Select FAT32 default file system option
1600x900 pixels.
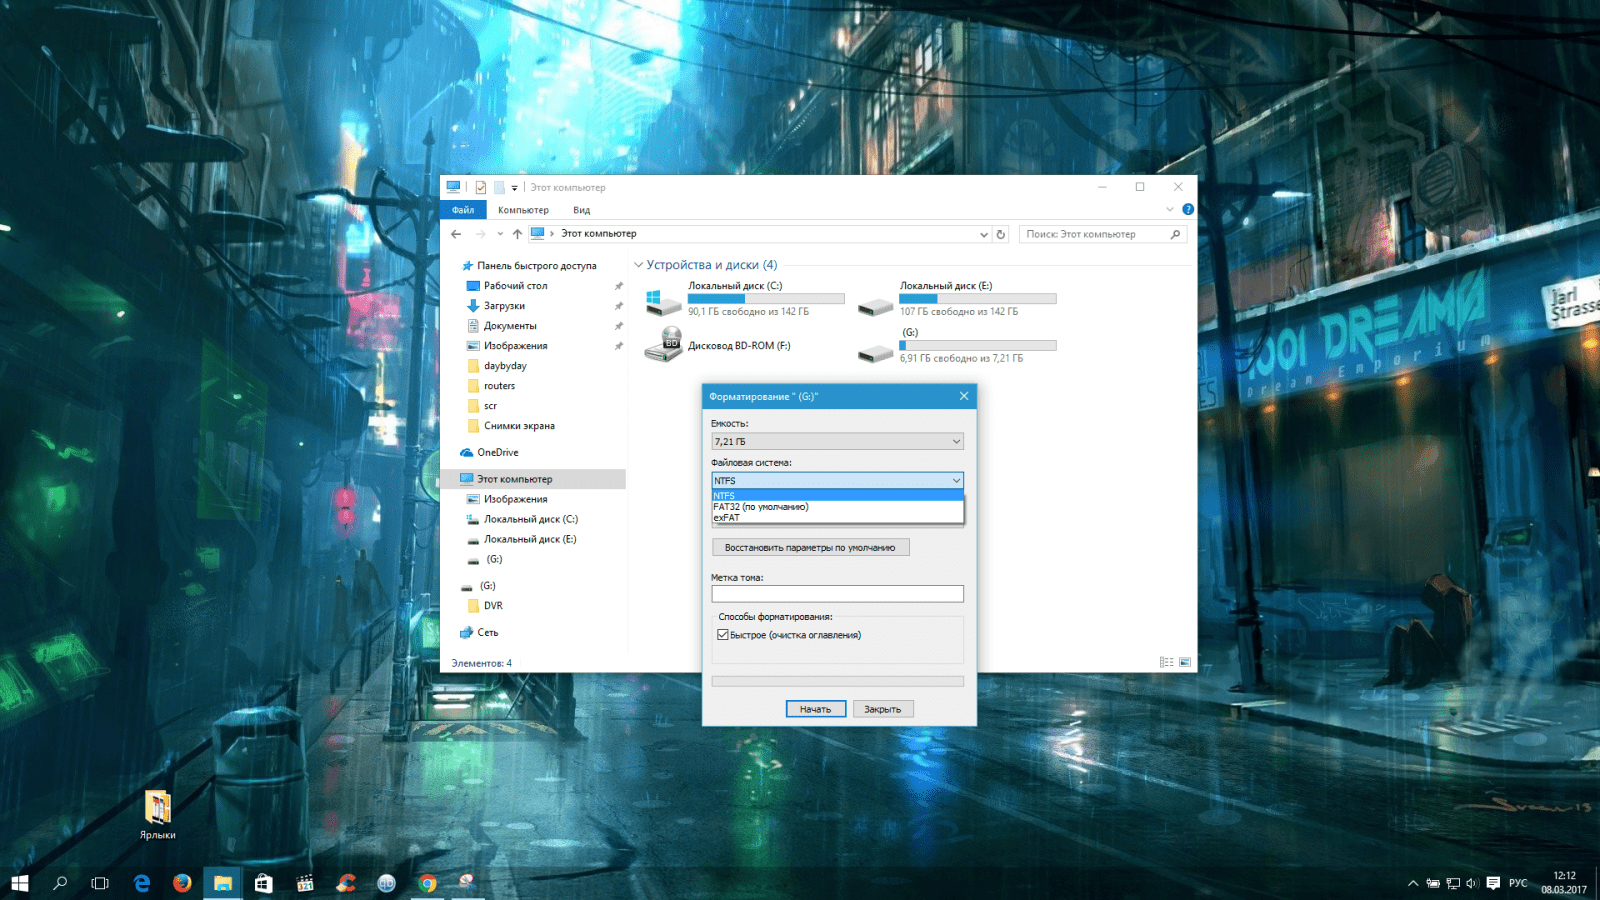(x=760, y=507)
